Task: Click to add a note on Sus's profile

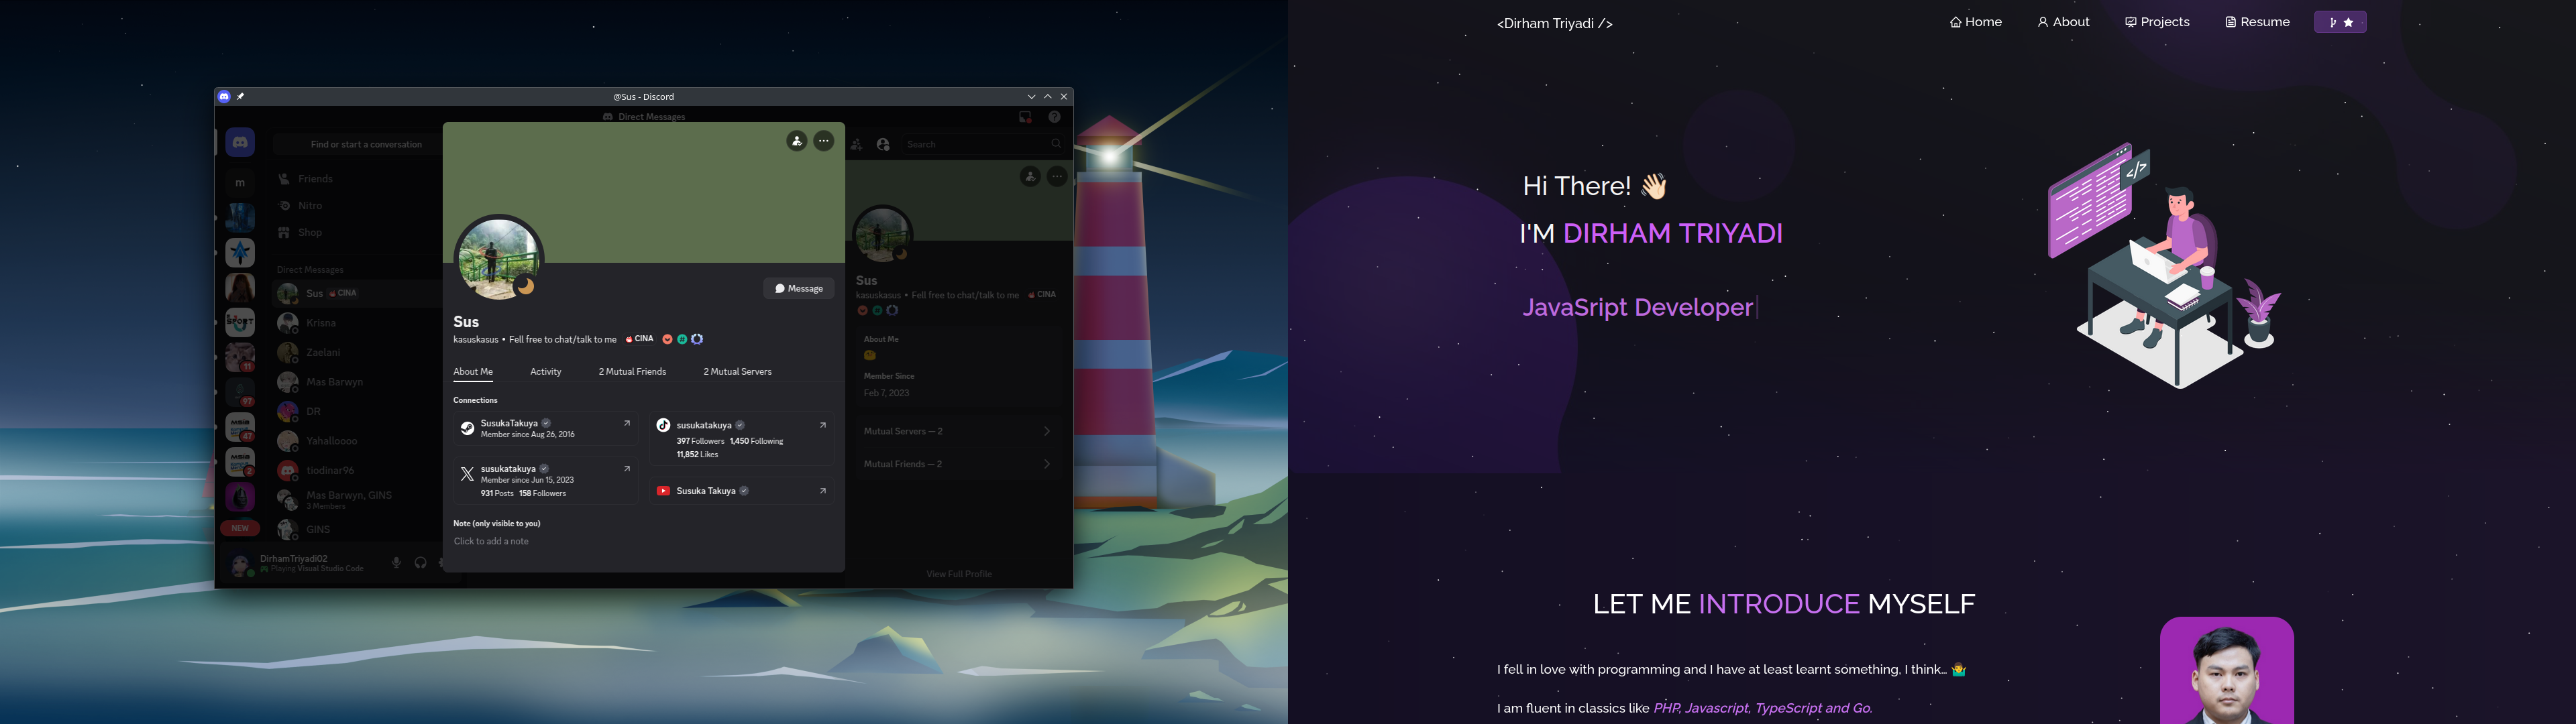Action: click(x=491, y=541)
